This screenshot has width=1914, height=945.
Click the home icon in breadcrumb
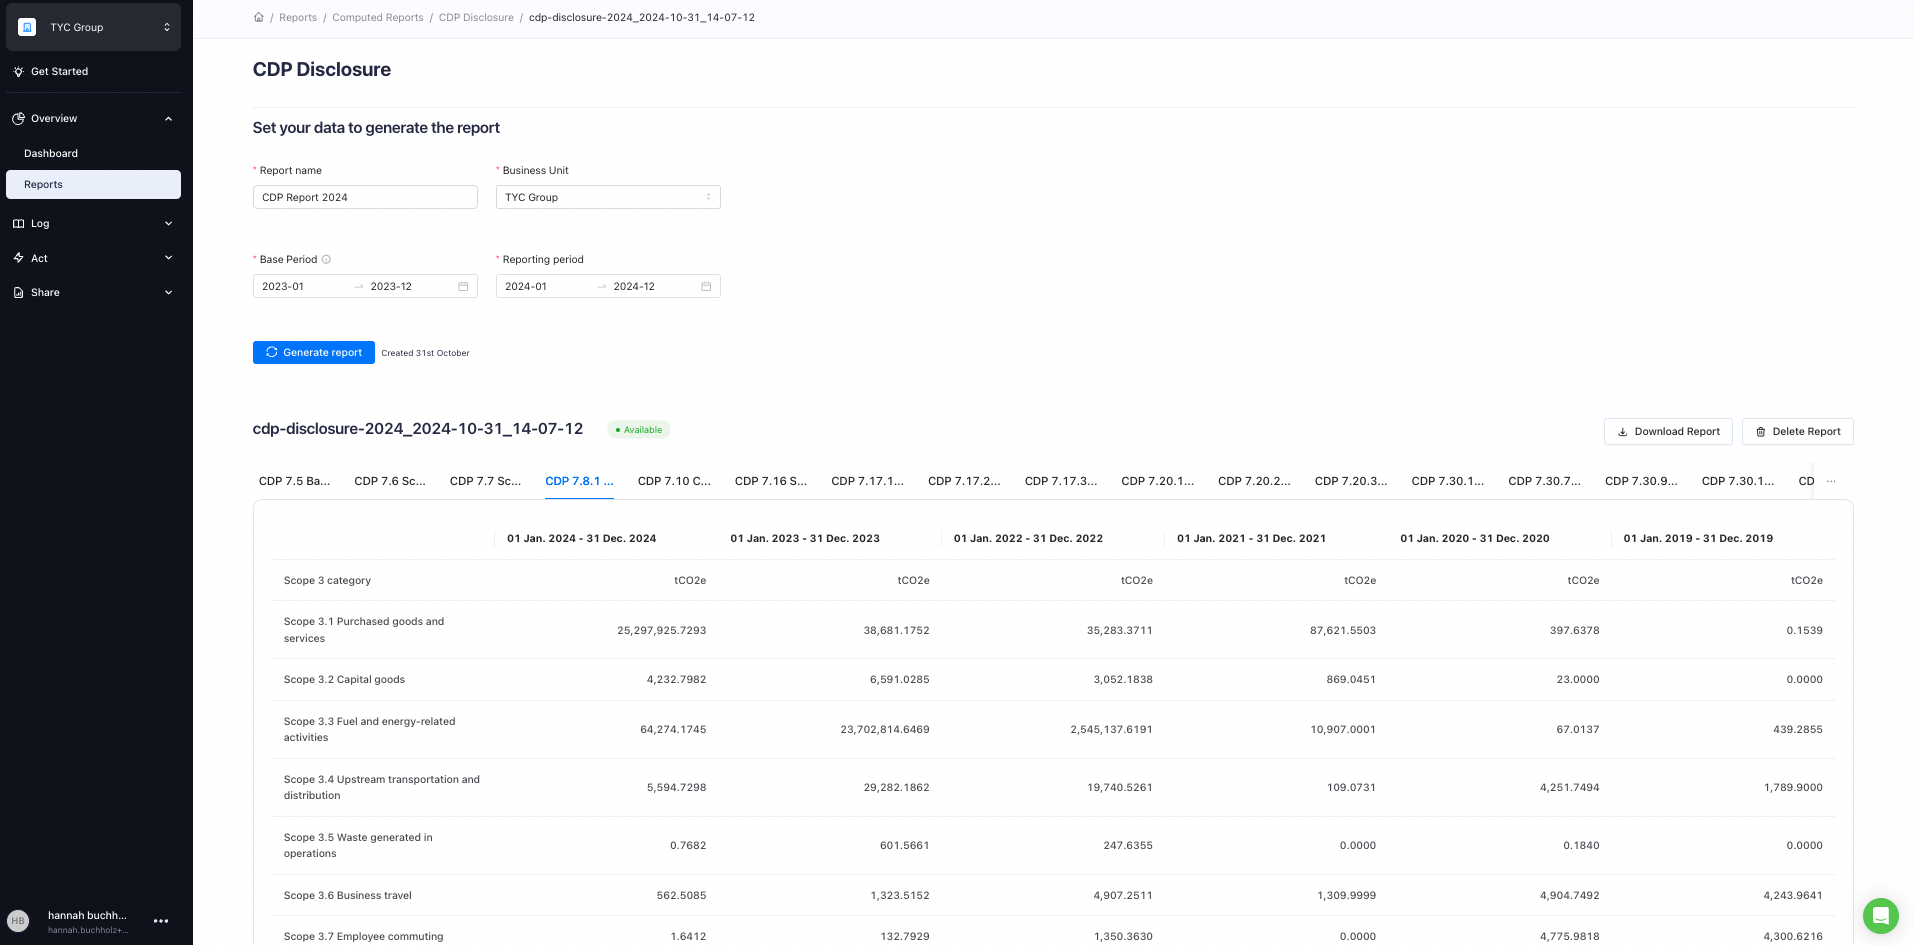tap(259, 17)
